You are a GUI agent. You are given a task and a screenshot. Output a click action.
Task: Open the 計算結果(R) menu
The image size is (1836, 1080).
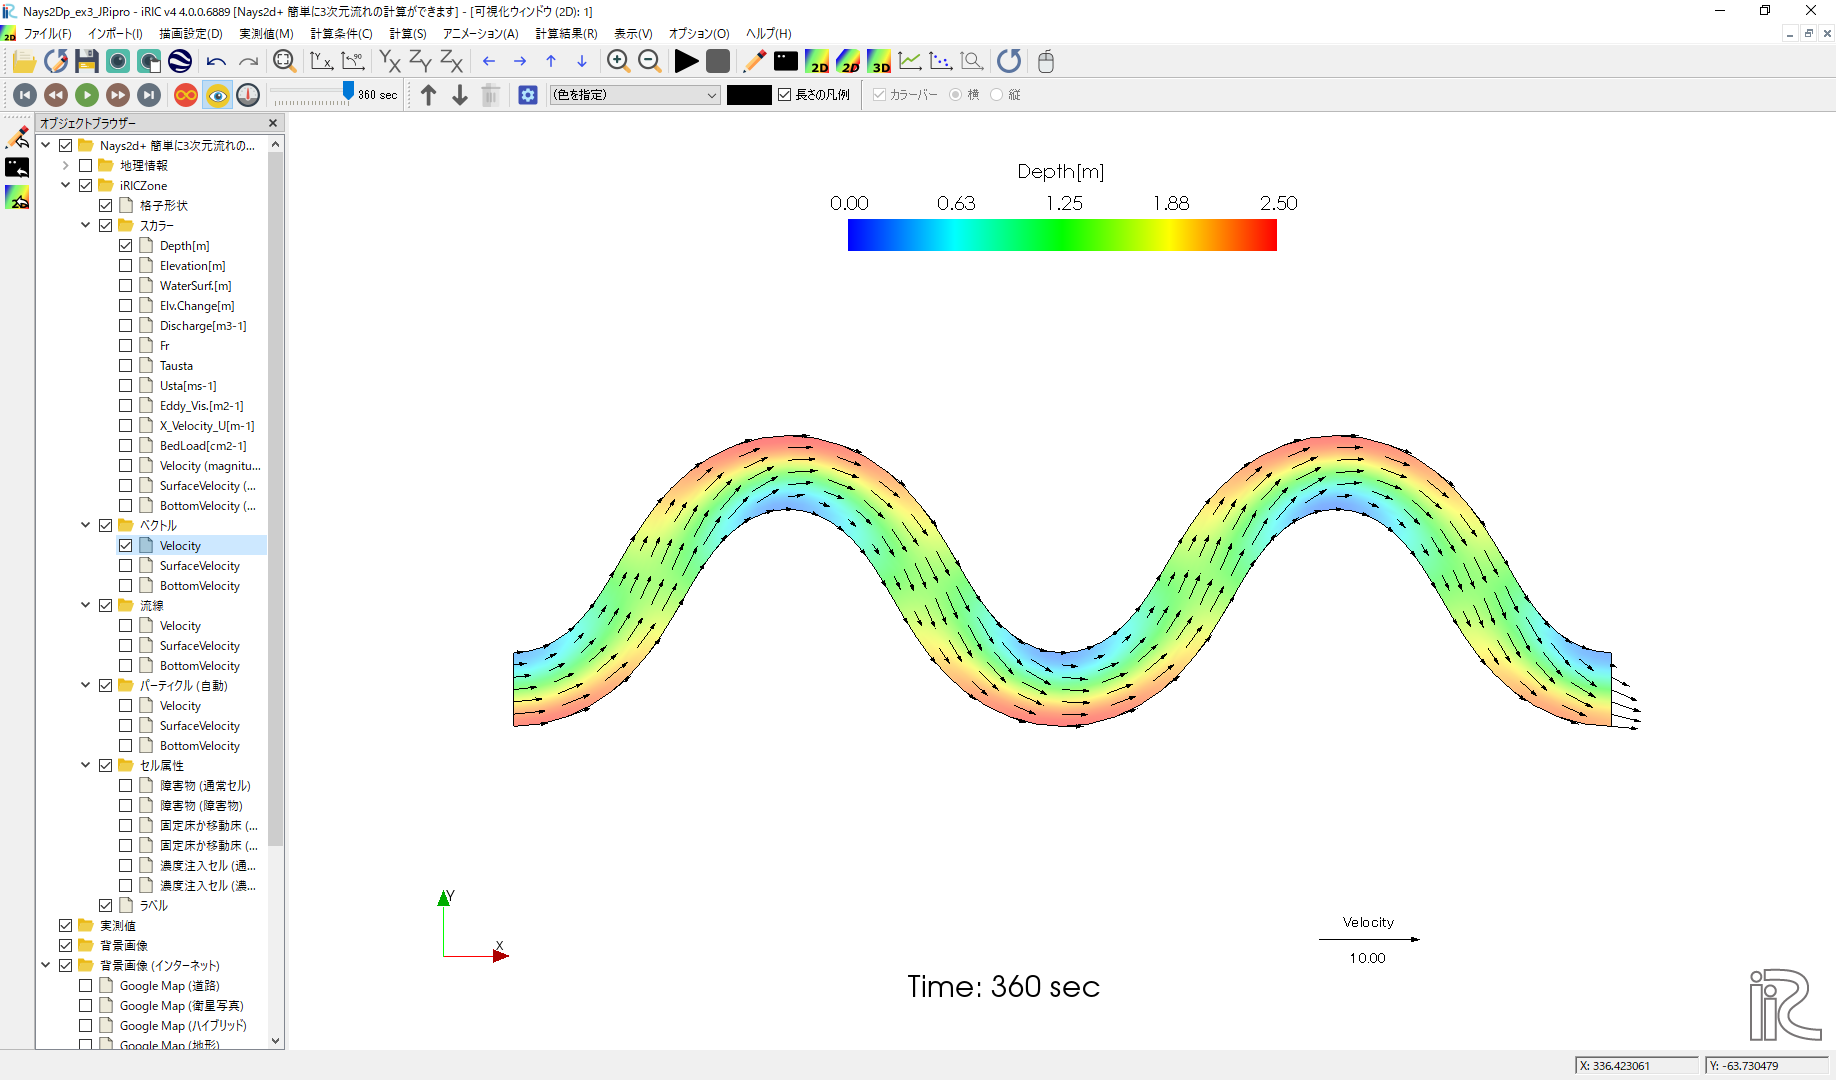566,33
